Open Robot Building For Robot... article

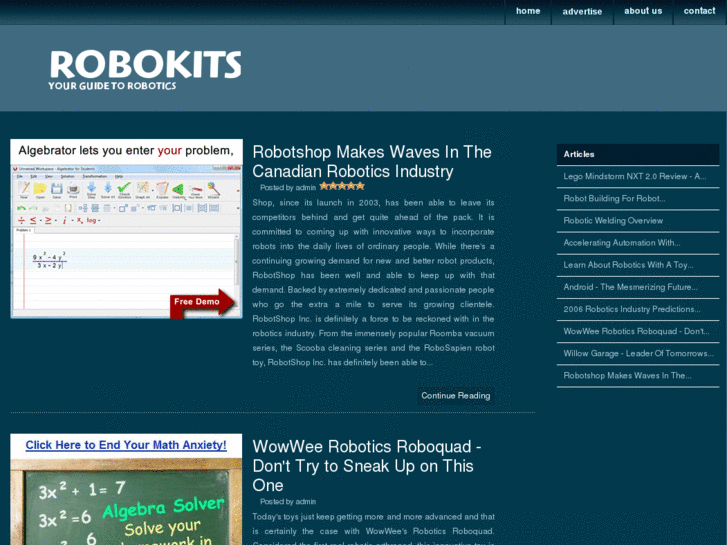pyautogui.click(x=614, y=199)
